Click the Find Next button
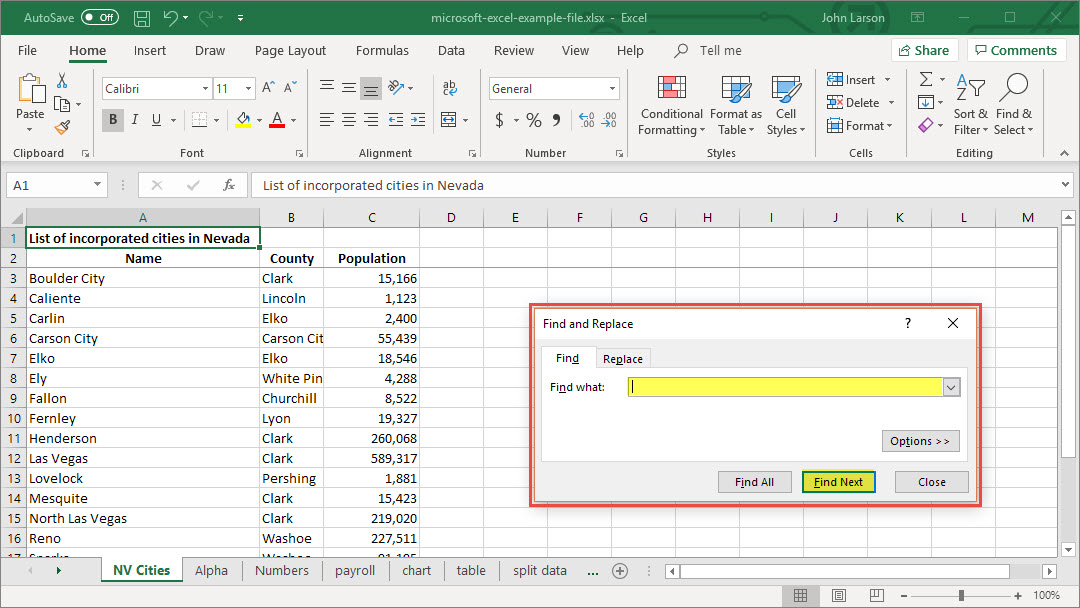 pyautogui.click(x=838, y=482)
